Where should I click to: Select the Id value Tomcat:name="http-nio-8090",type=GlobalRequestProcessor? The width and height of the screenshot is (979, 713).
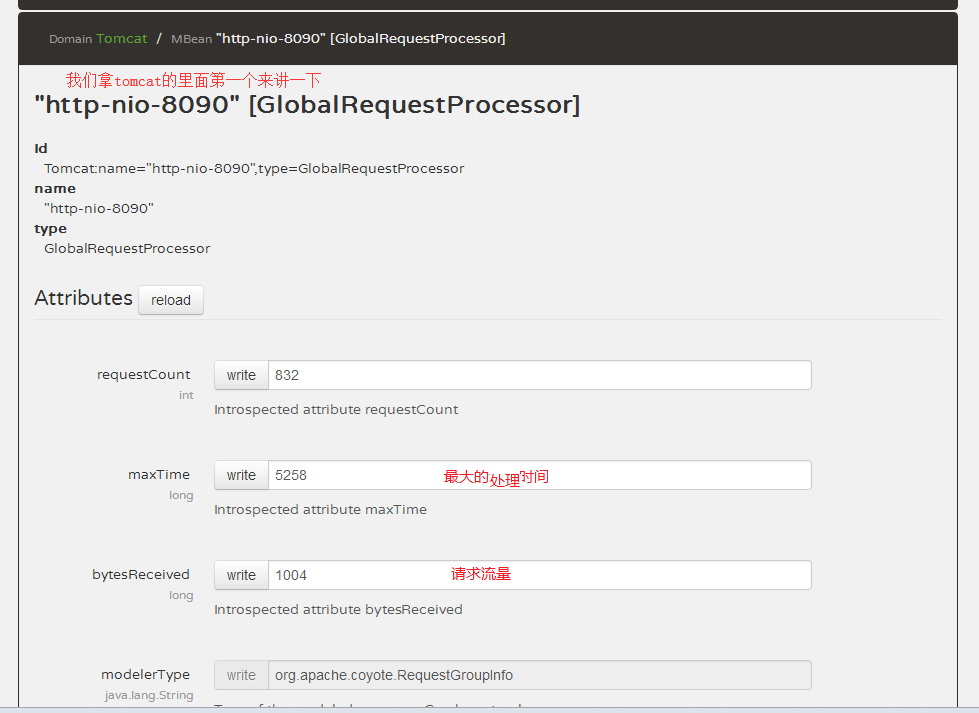pyautogui.click(x=254, y=169)
